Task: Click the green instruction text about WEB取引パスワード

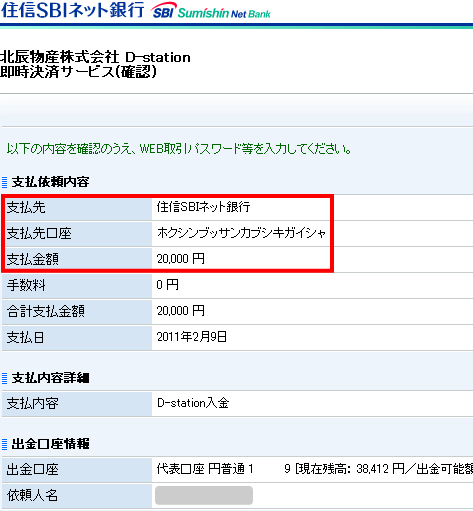Action: [x=179, y=149]
